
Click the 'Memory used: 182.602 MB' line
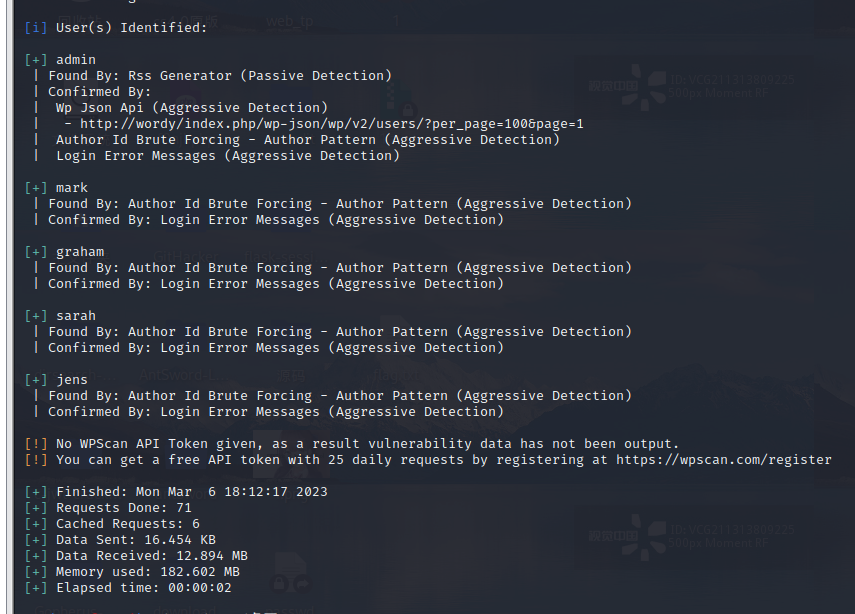tap(147, 572)
